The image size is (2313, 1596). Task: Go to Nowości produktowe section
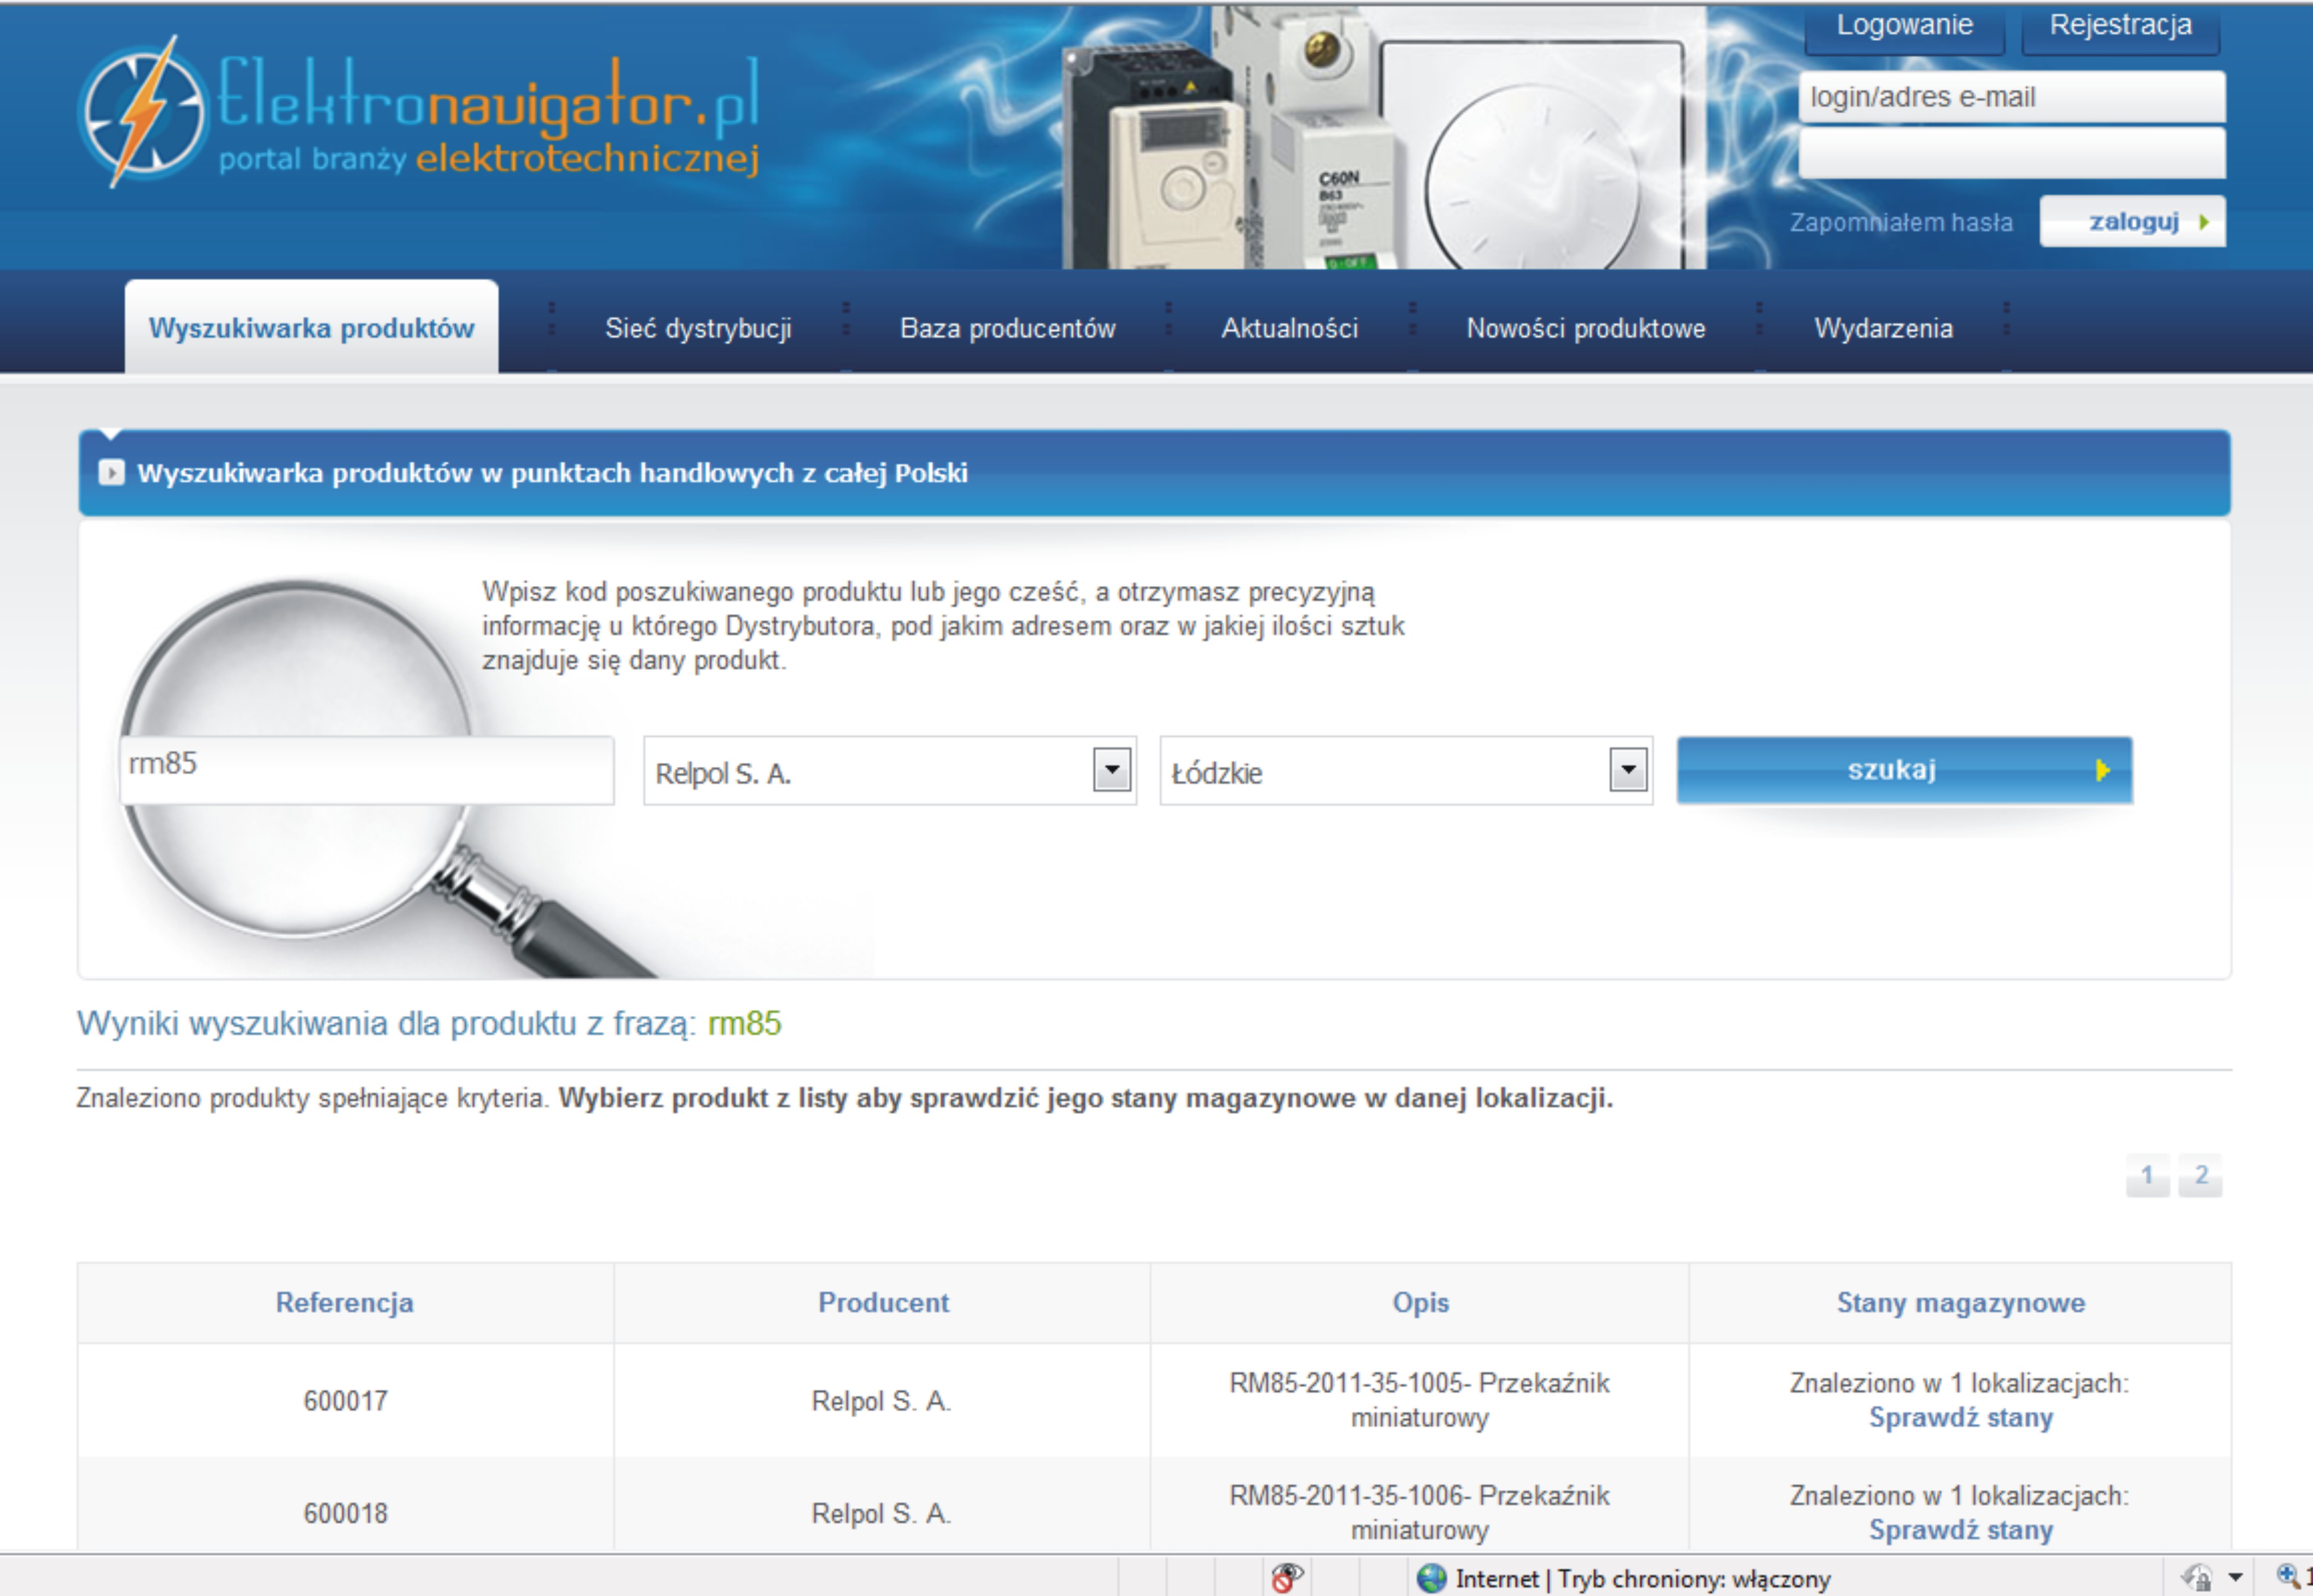click(1585, 328)
